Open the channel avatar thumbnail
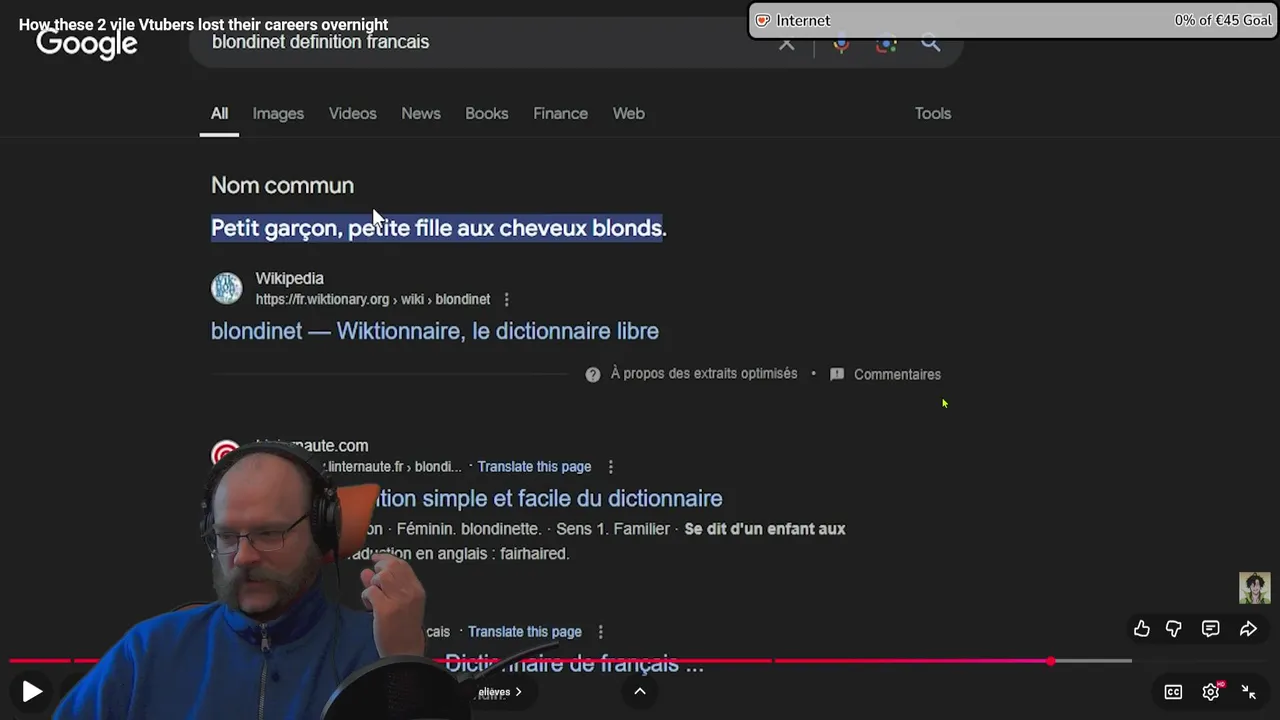The image size is (1280, 720). 1255,588
